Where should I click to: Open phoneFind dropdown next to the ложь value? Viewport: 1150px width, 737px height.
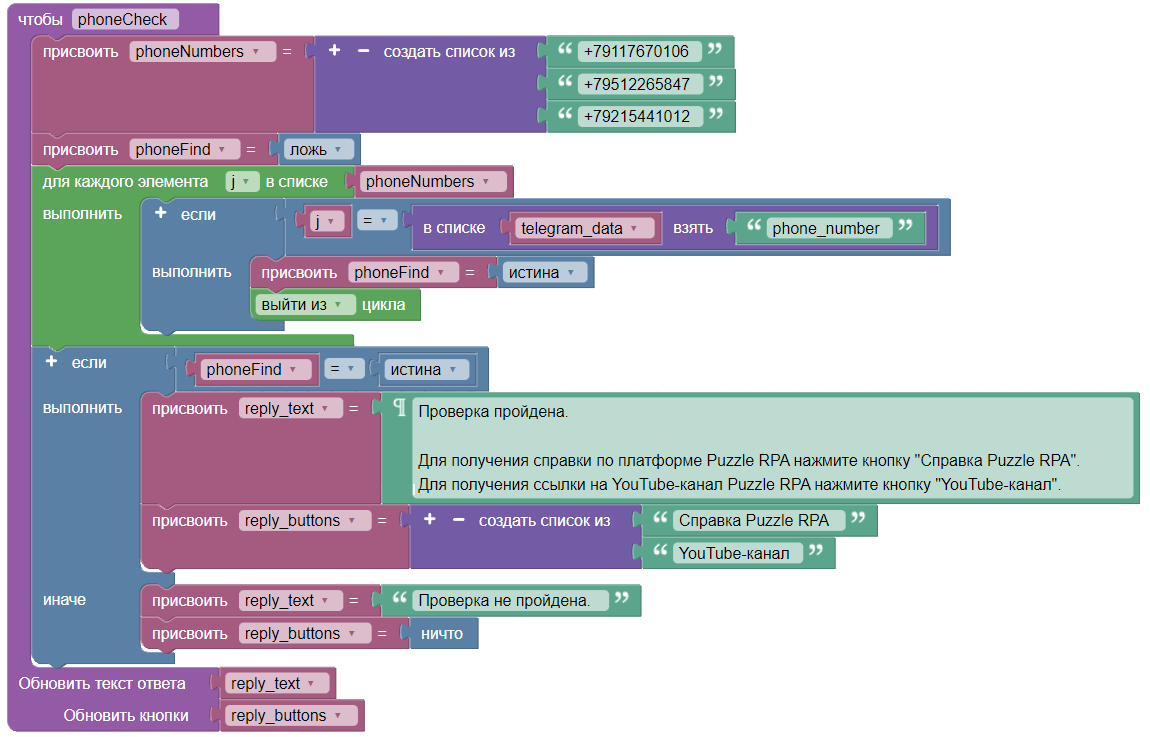point(184,150)
